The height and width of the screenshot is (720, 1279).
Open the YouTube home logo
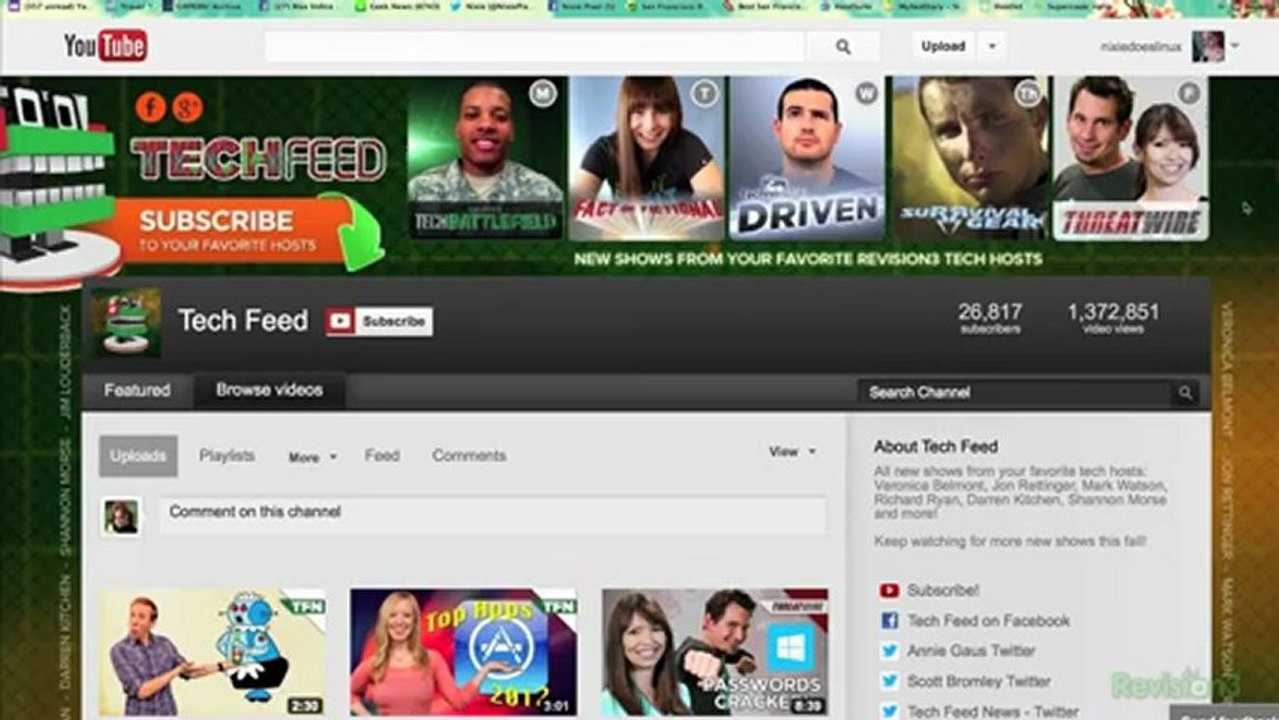pyautogui.click(x=106, y=45)
